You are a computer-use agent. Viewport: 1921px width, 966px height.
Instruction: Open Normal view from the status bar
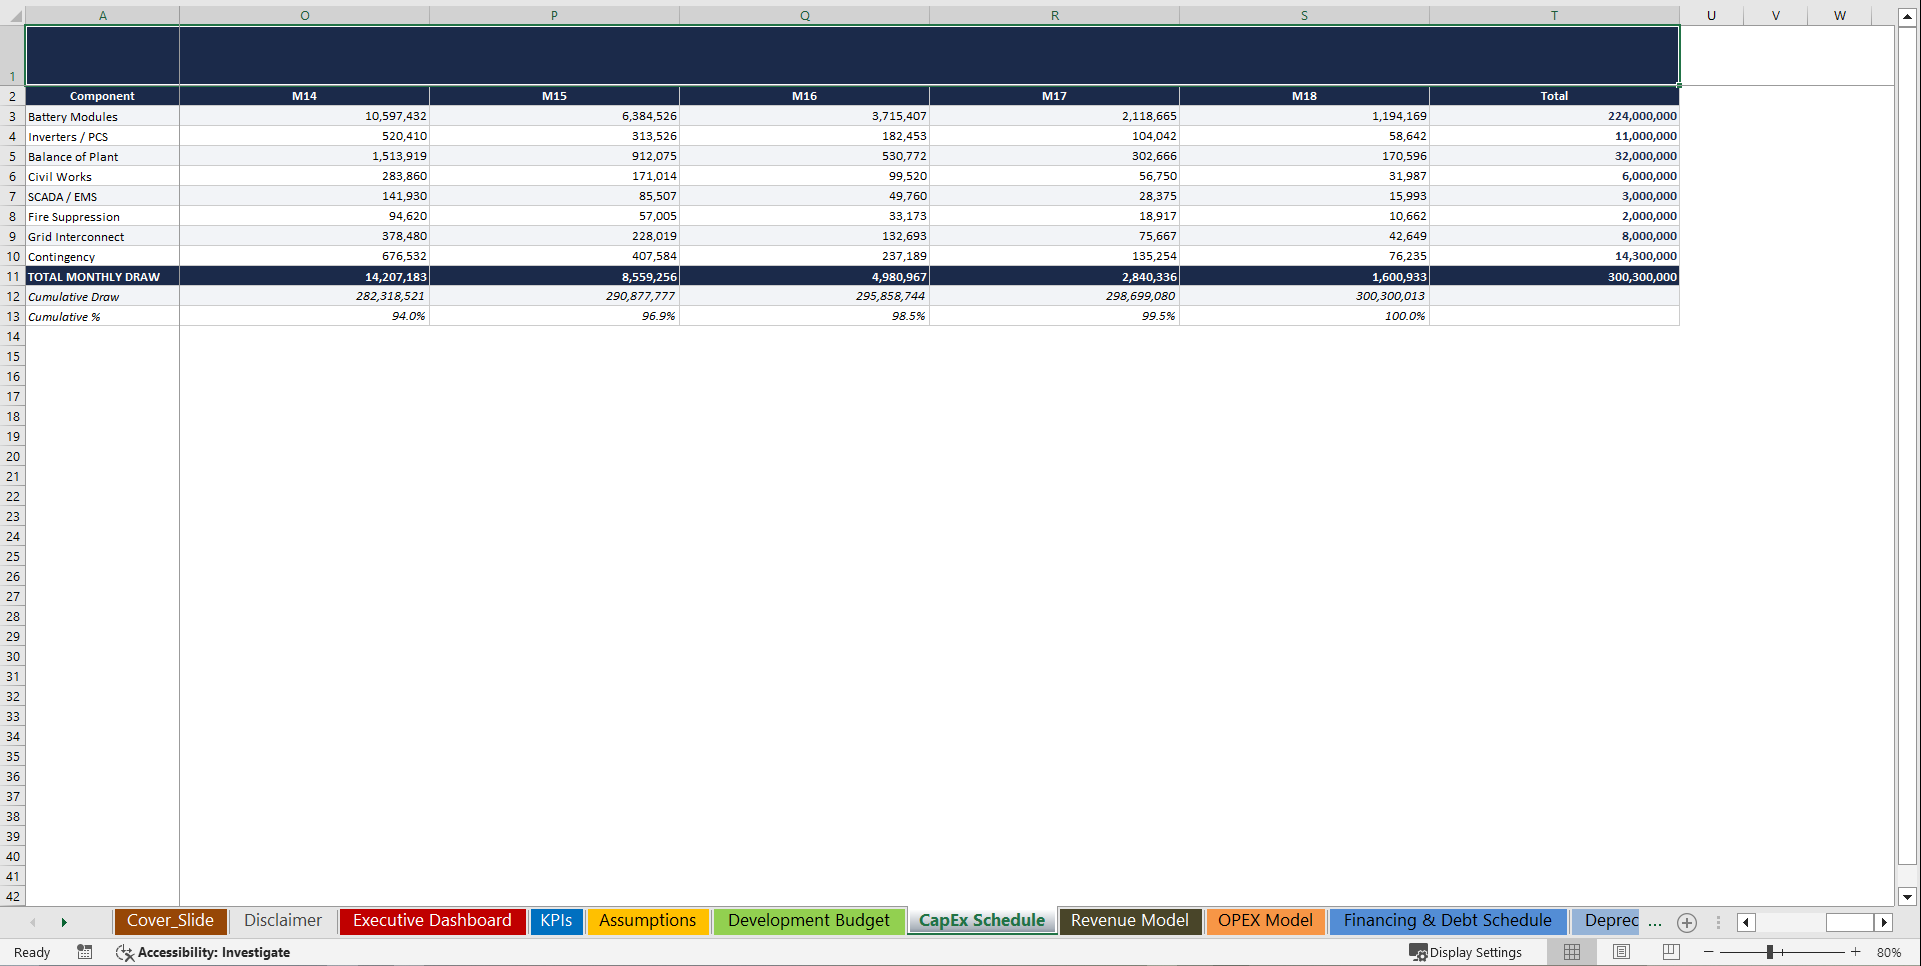(1572, 952)
